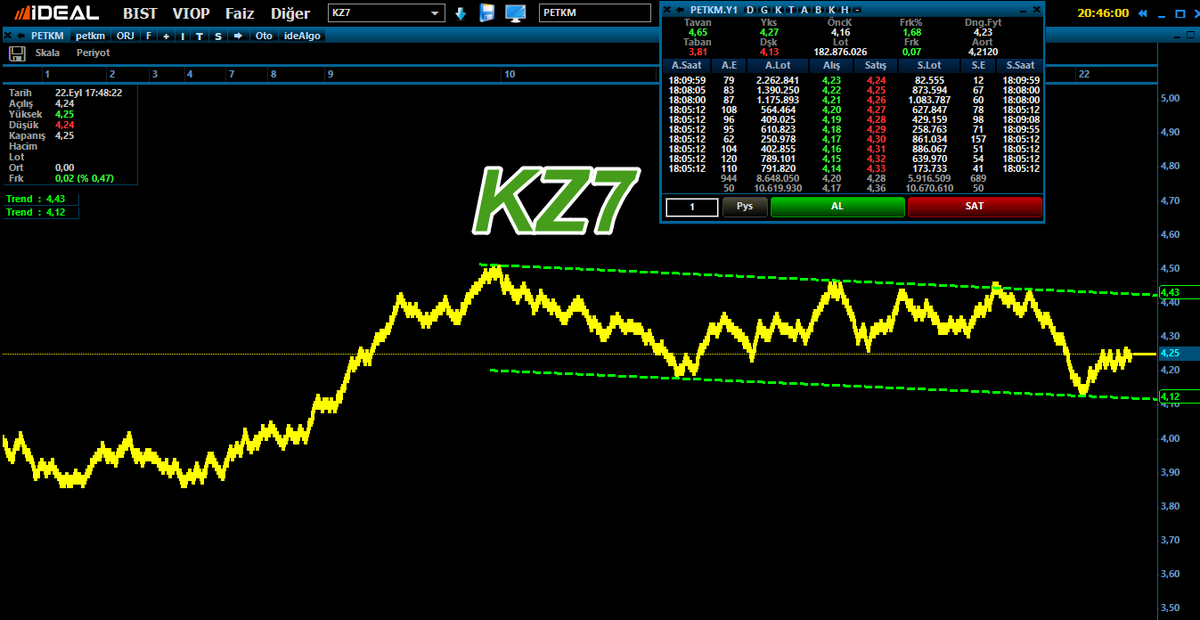Click the F button in chart toolbar
This screenshot has height=620, width=1200.
pos(149,35)
